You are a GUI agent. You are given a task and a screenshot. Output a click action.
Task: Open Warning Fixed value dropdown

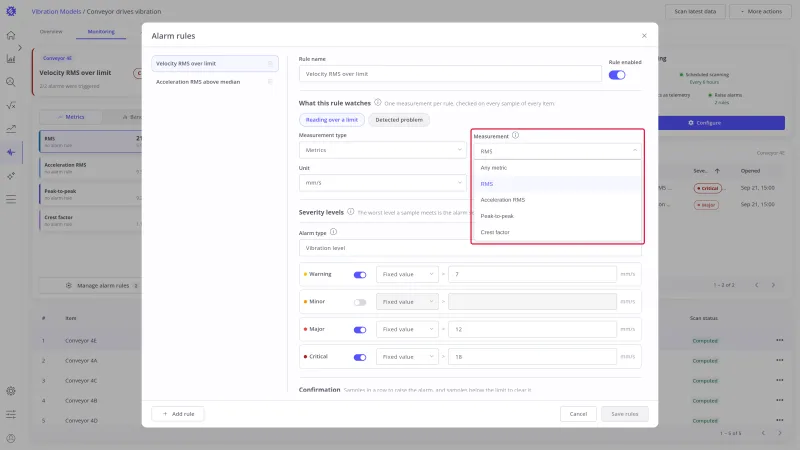[x=407, y=274]
